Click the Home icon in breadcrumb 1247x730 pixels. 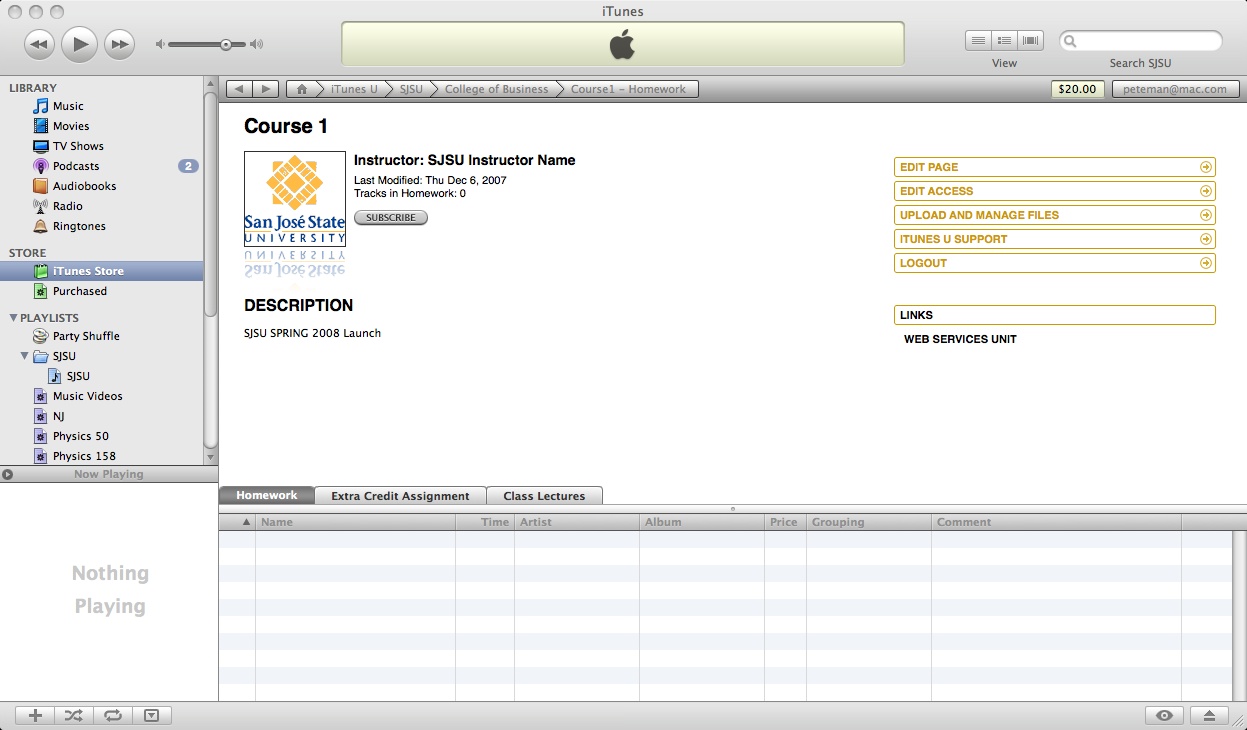[302, 89]
